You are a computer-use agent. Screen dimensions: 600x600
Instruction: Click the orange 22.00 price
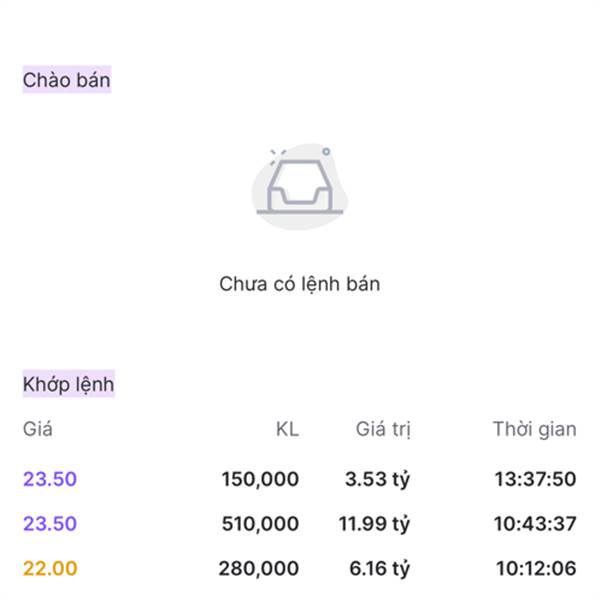50,569
